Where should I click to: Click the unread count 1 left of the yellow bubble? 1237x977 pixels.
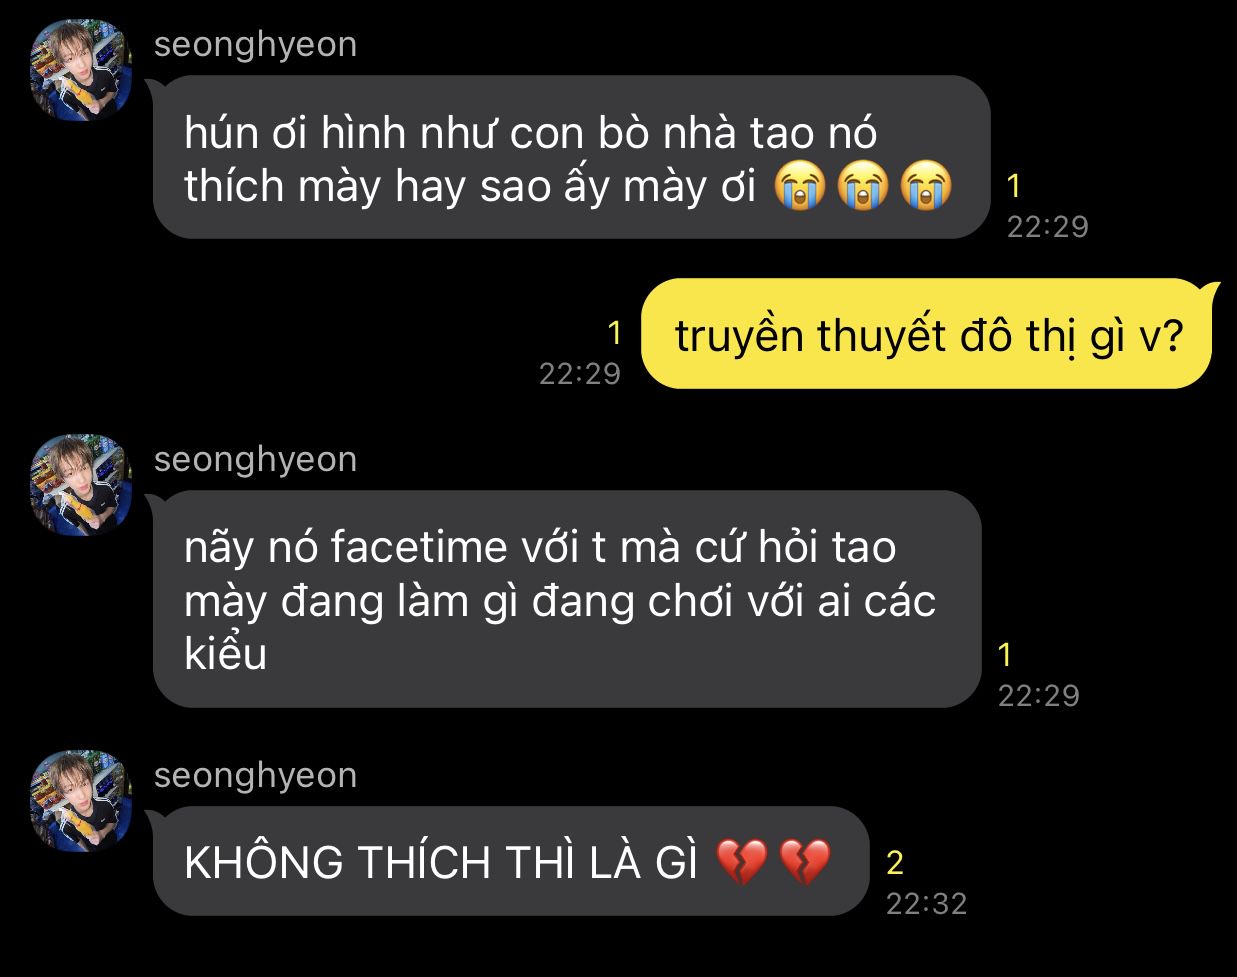point(615,333)
